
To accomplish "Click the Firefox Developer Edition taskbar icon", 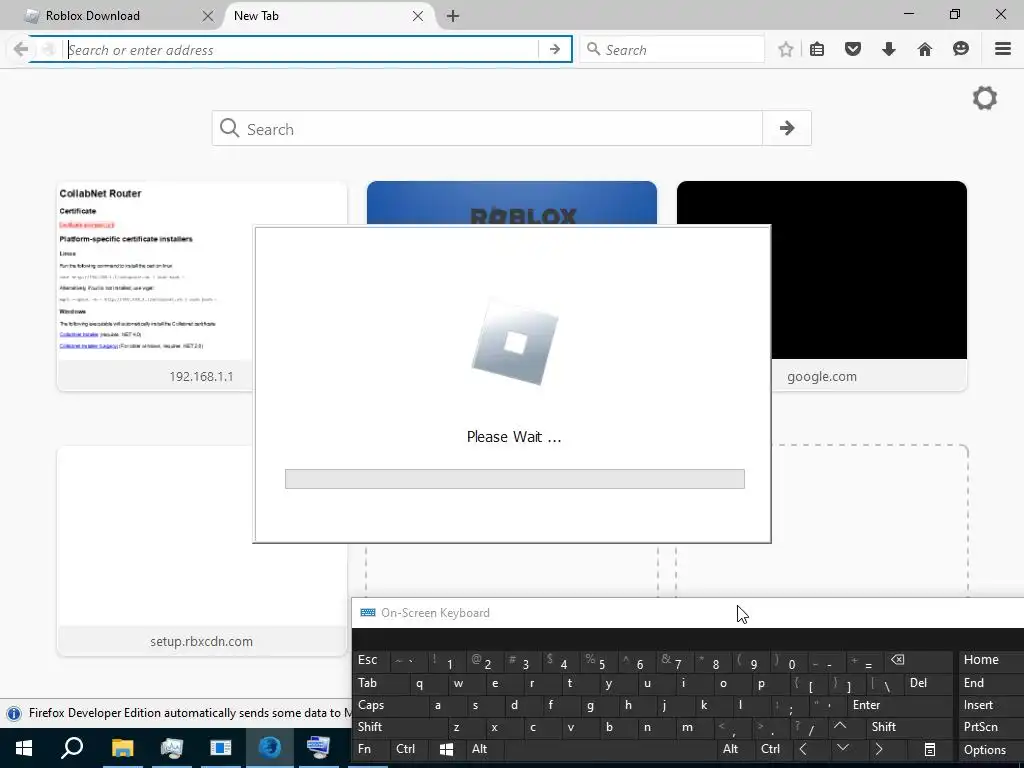I will [x=269, y=748].
